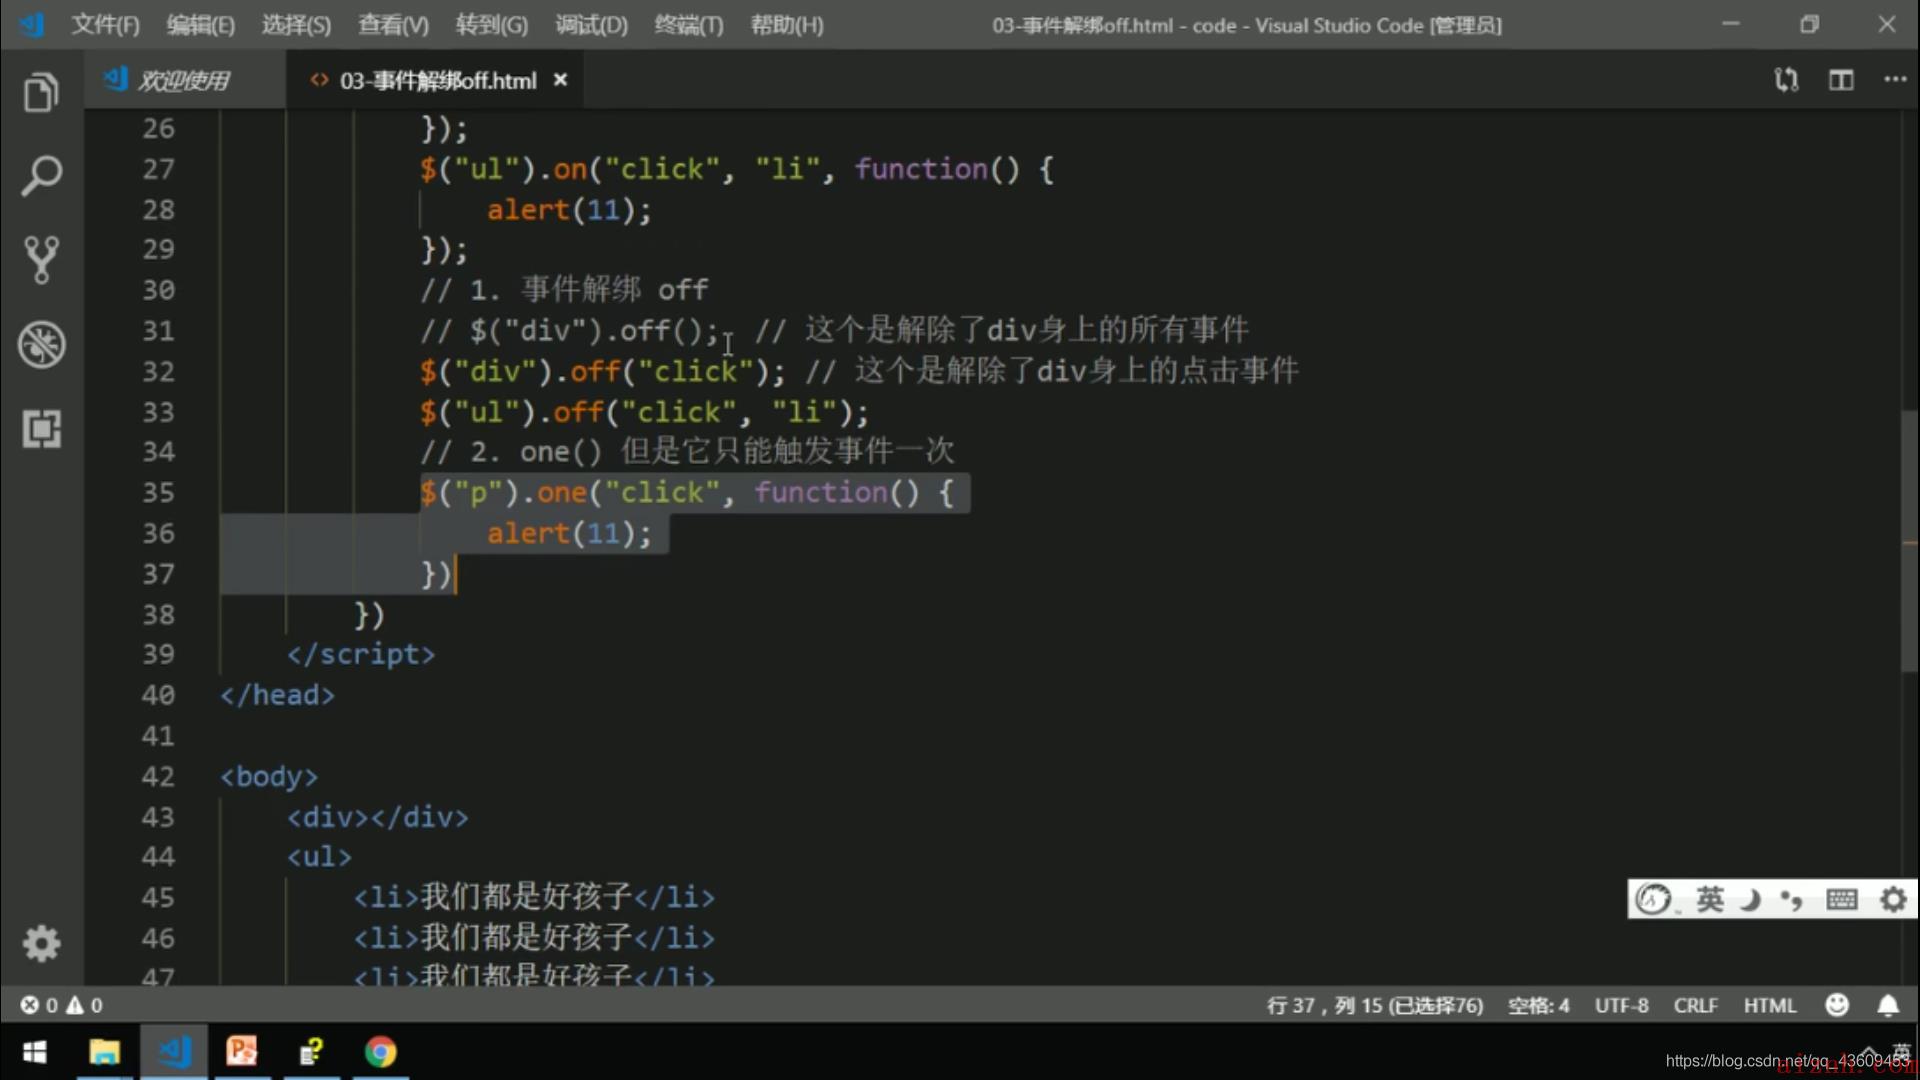Click the <div></div> code on line 43
This screenshot has width=1920, height=1080.
tap(377, 818)
